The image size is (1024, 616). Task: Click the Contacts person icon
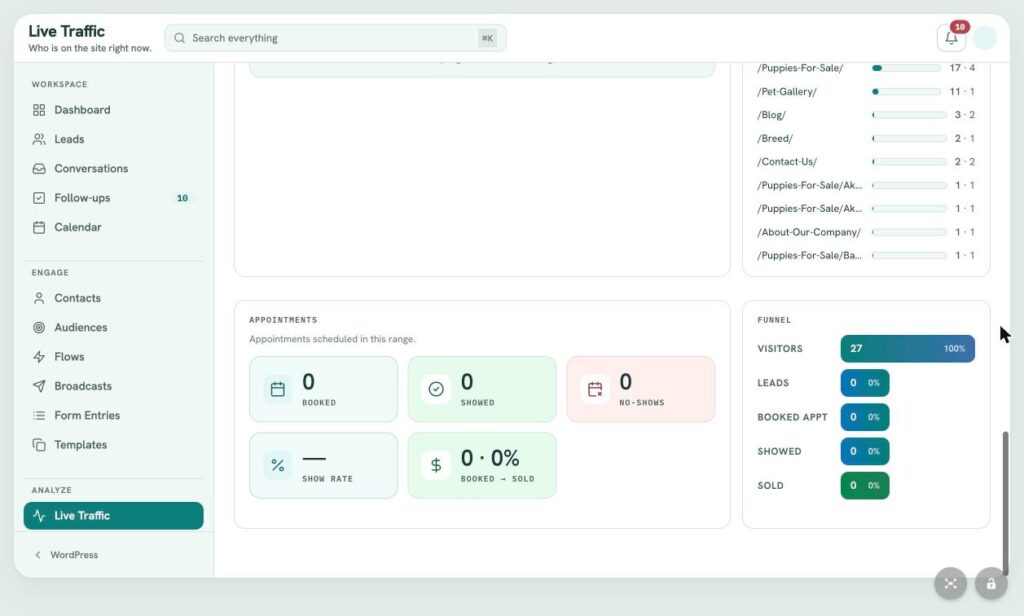pos(39,298)
